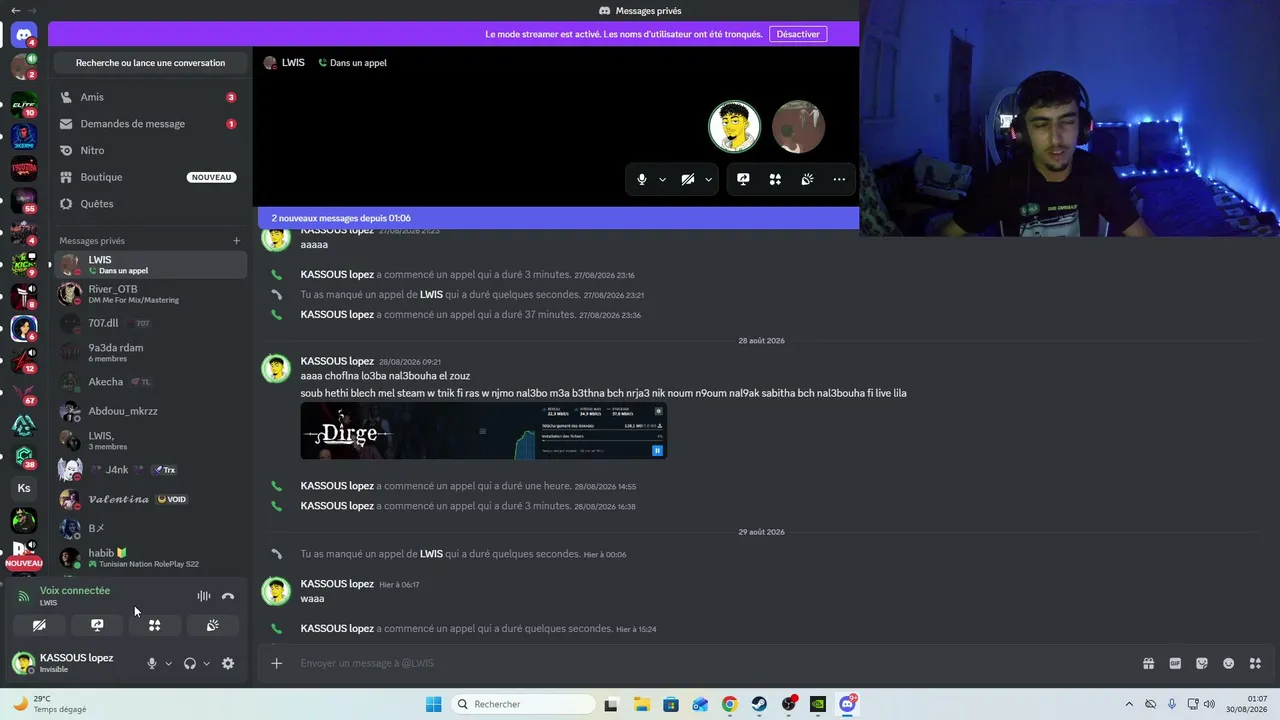Open NVIDIA app from the taskbar

click(x=818, y=704)
